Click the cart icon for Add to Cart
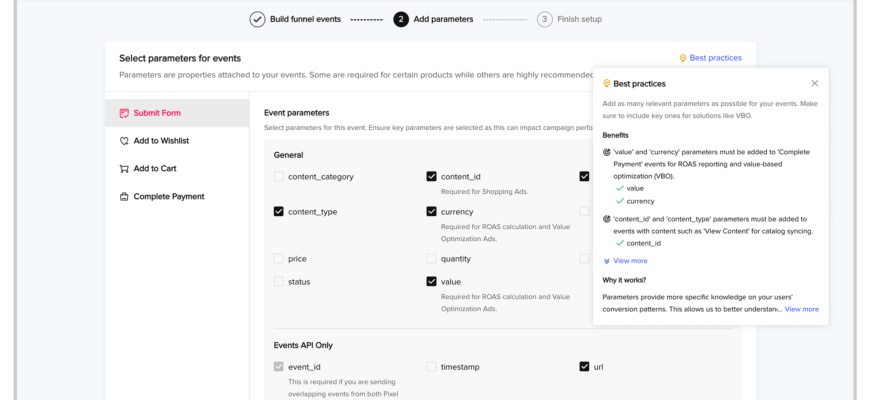The image size is (870, 400). pos(124,169)
